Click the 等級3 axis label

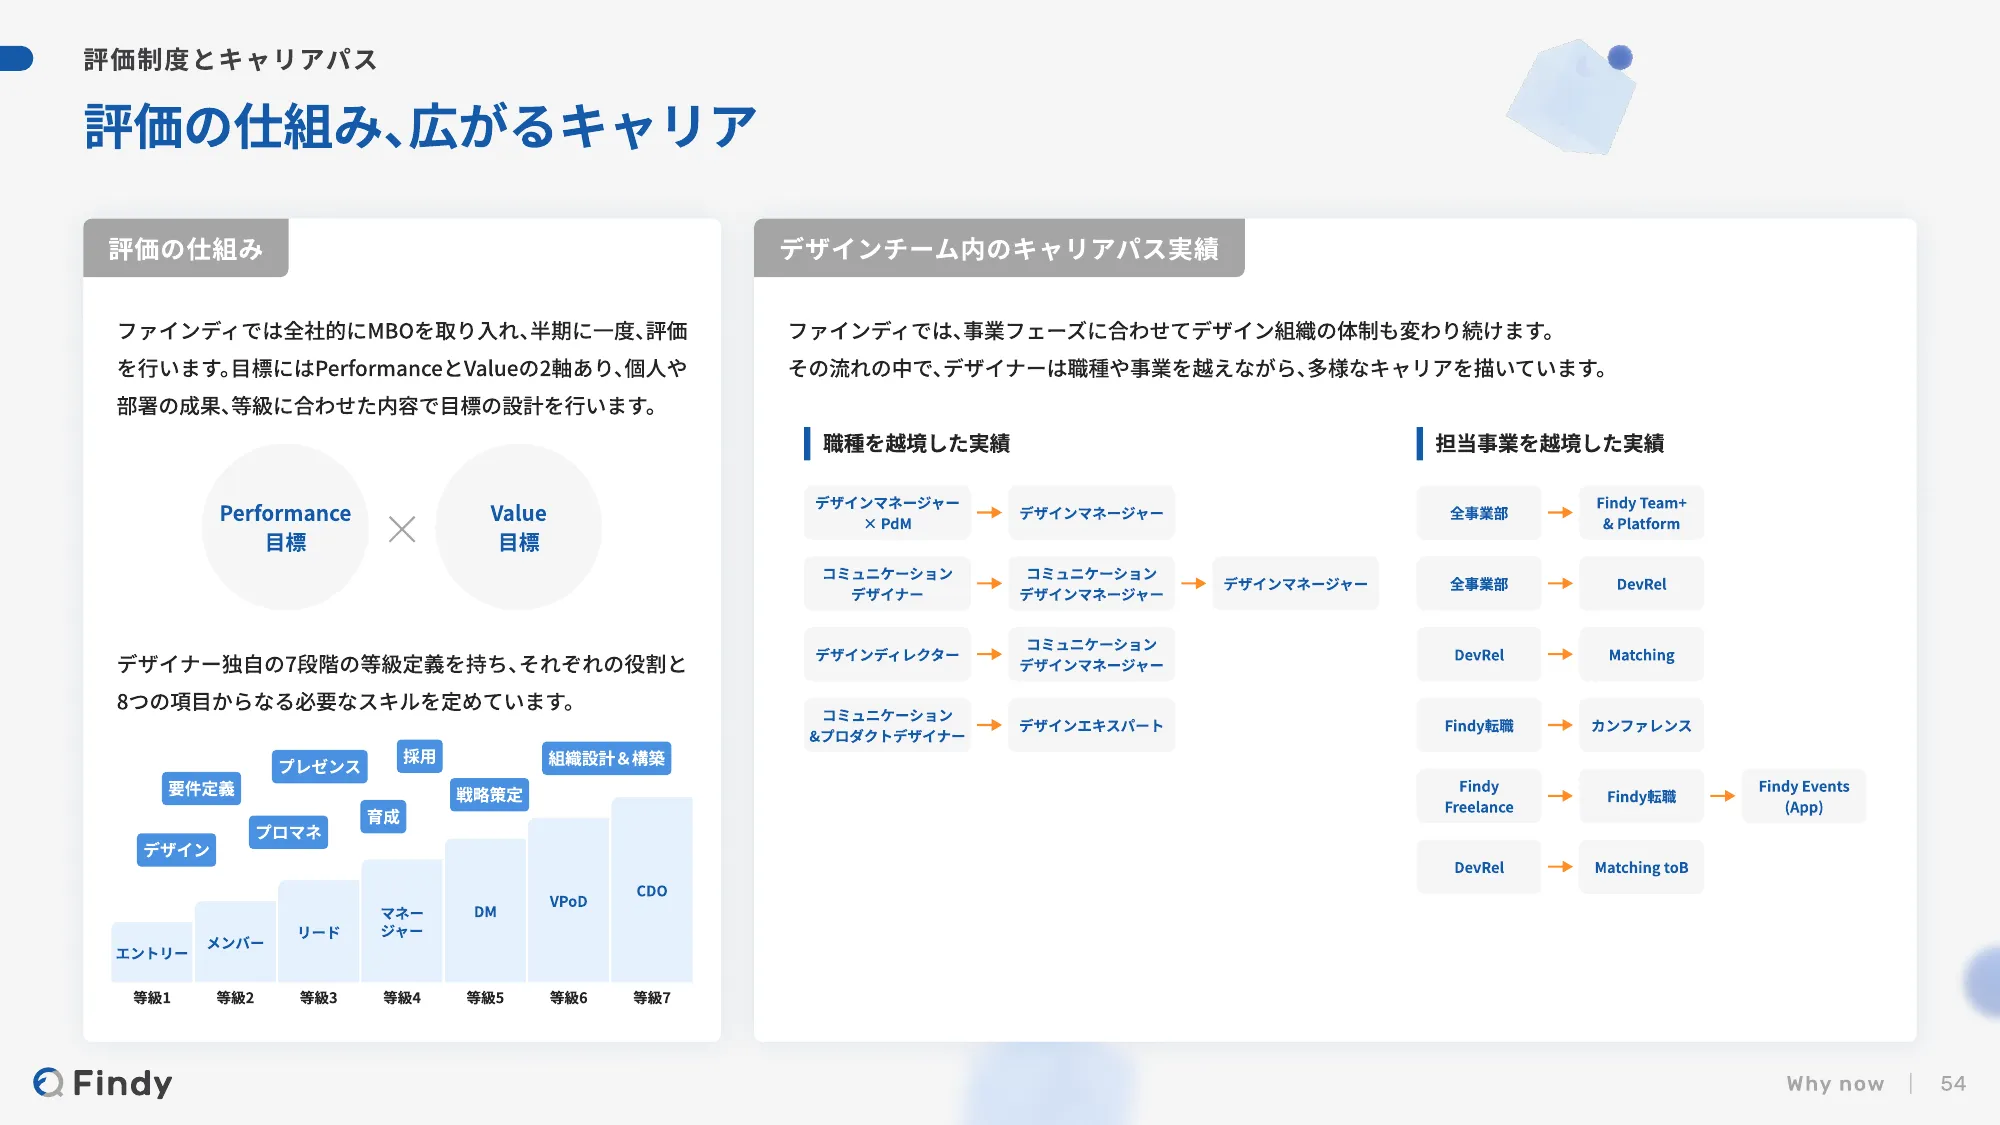[319, 998]
